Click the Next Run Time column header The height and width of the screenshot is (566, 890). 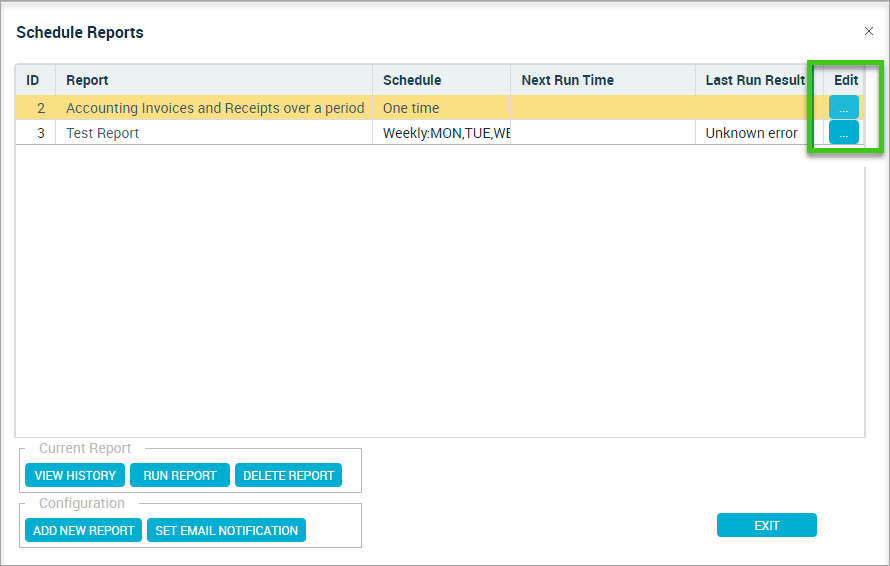pyautogui.click(x=603, y=80)
